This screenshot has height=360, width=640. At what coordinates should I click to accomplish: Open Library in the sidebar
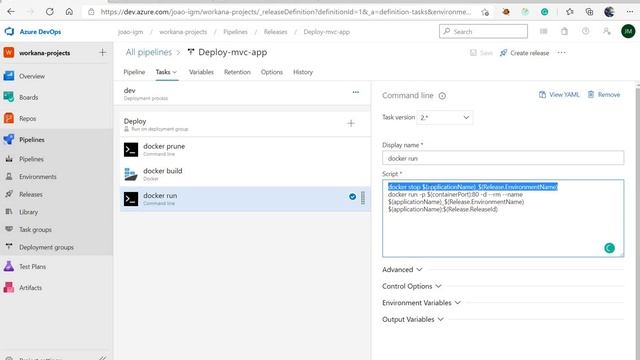28,212
